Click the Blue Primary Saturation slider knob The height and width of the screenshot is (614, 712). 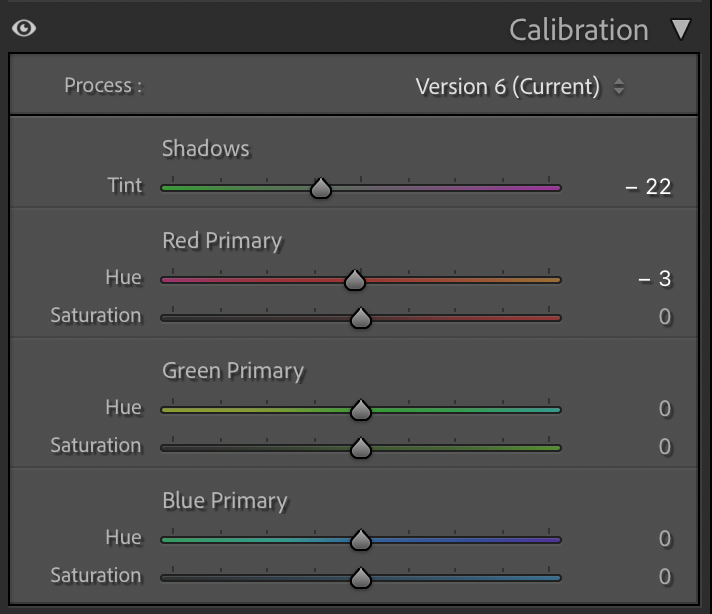click(361, 578)
